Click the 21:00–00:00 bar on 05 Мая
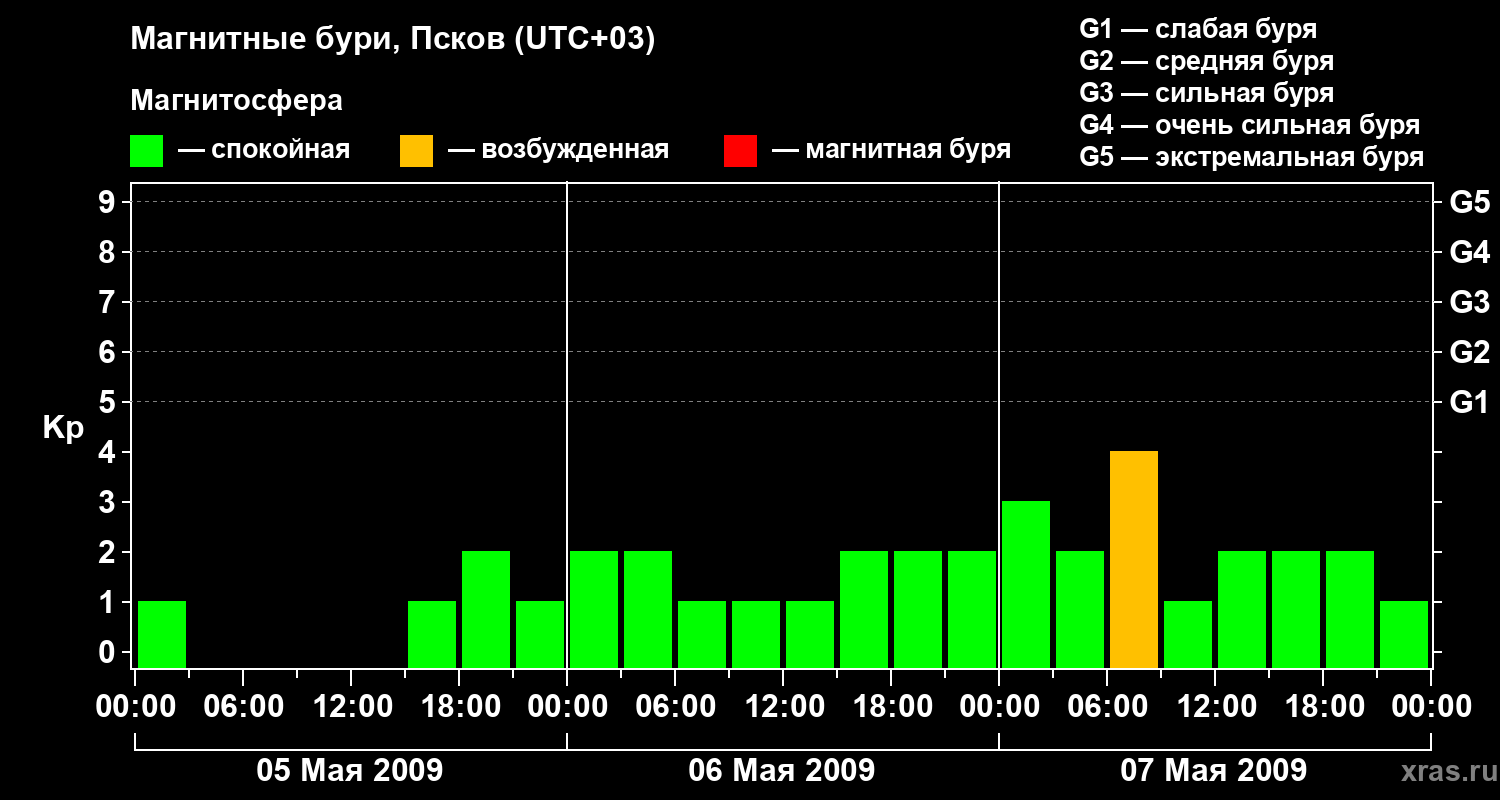This screenshot has height=800, width=1500. 540,634
